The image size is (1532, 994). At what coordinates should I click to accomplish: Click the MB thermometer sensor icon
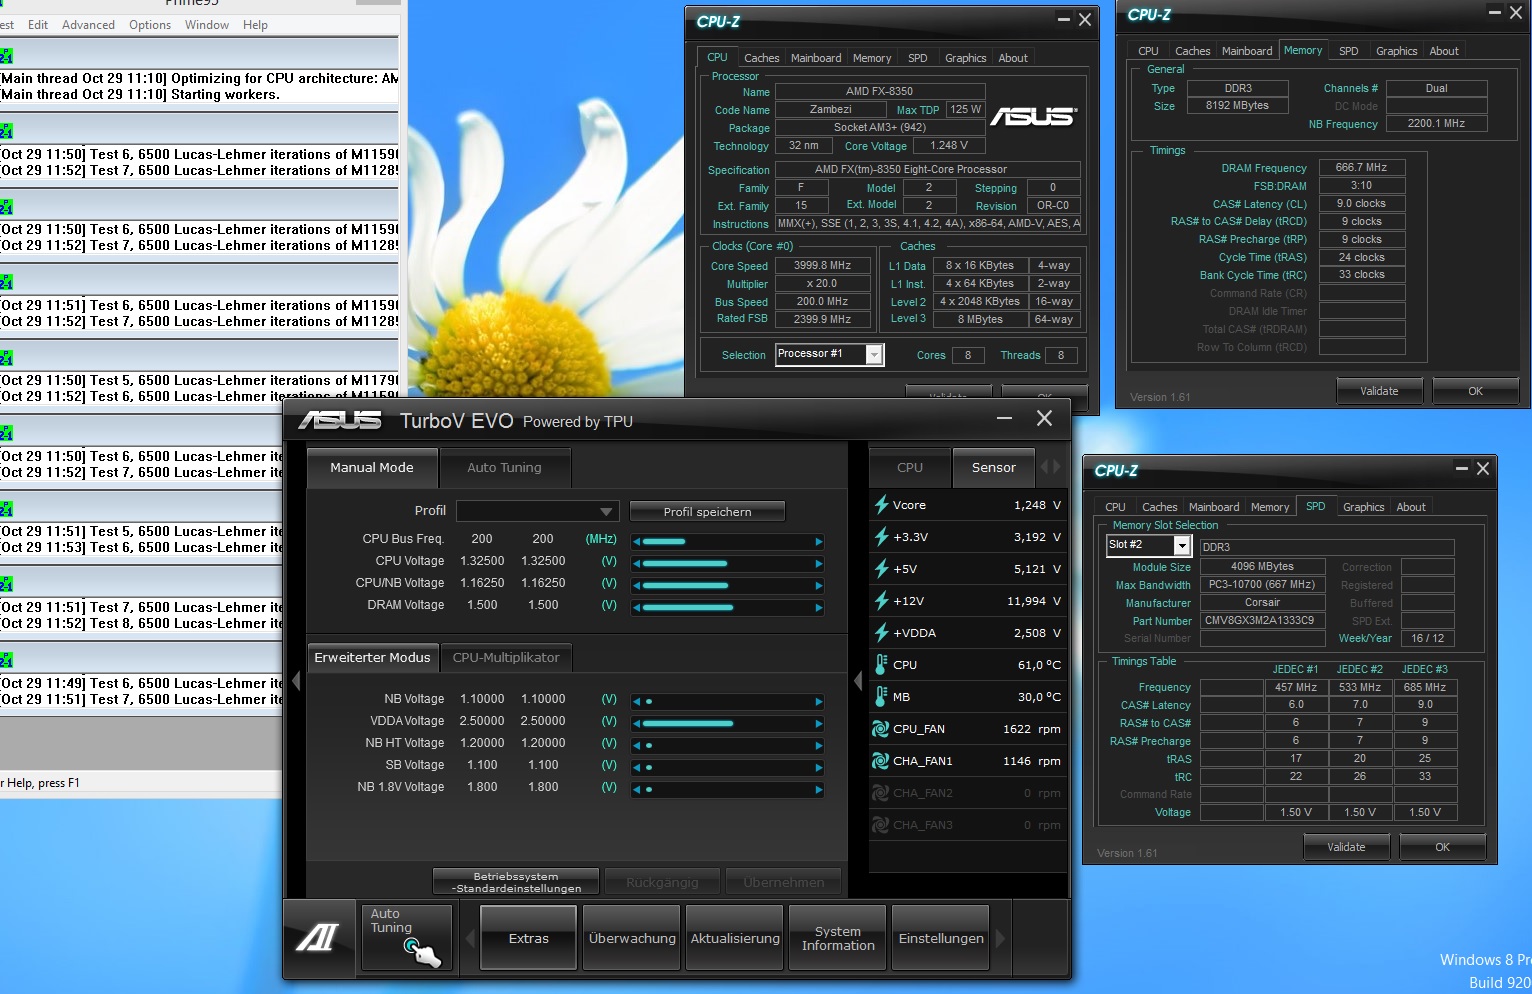pyautogui.click(x=881, y=697)
